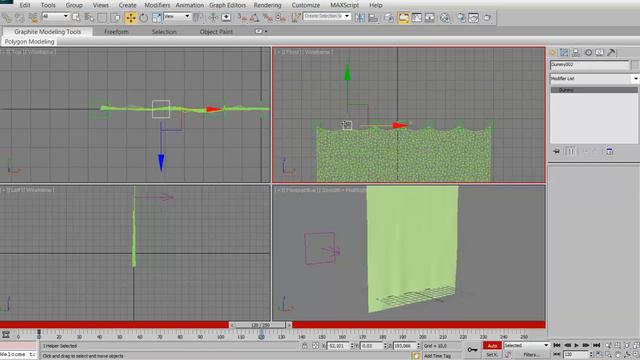Screen dimensions: 640x360
Task: Click the Mirror tool icon
Action: click(360, 18)
